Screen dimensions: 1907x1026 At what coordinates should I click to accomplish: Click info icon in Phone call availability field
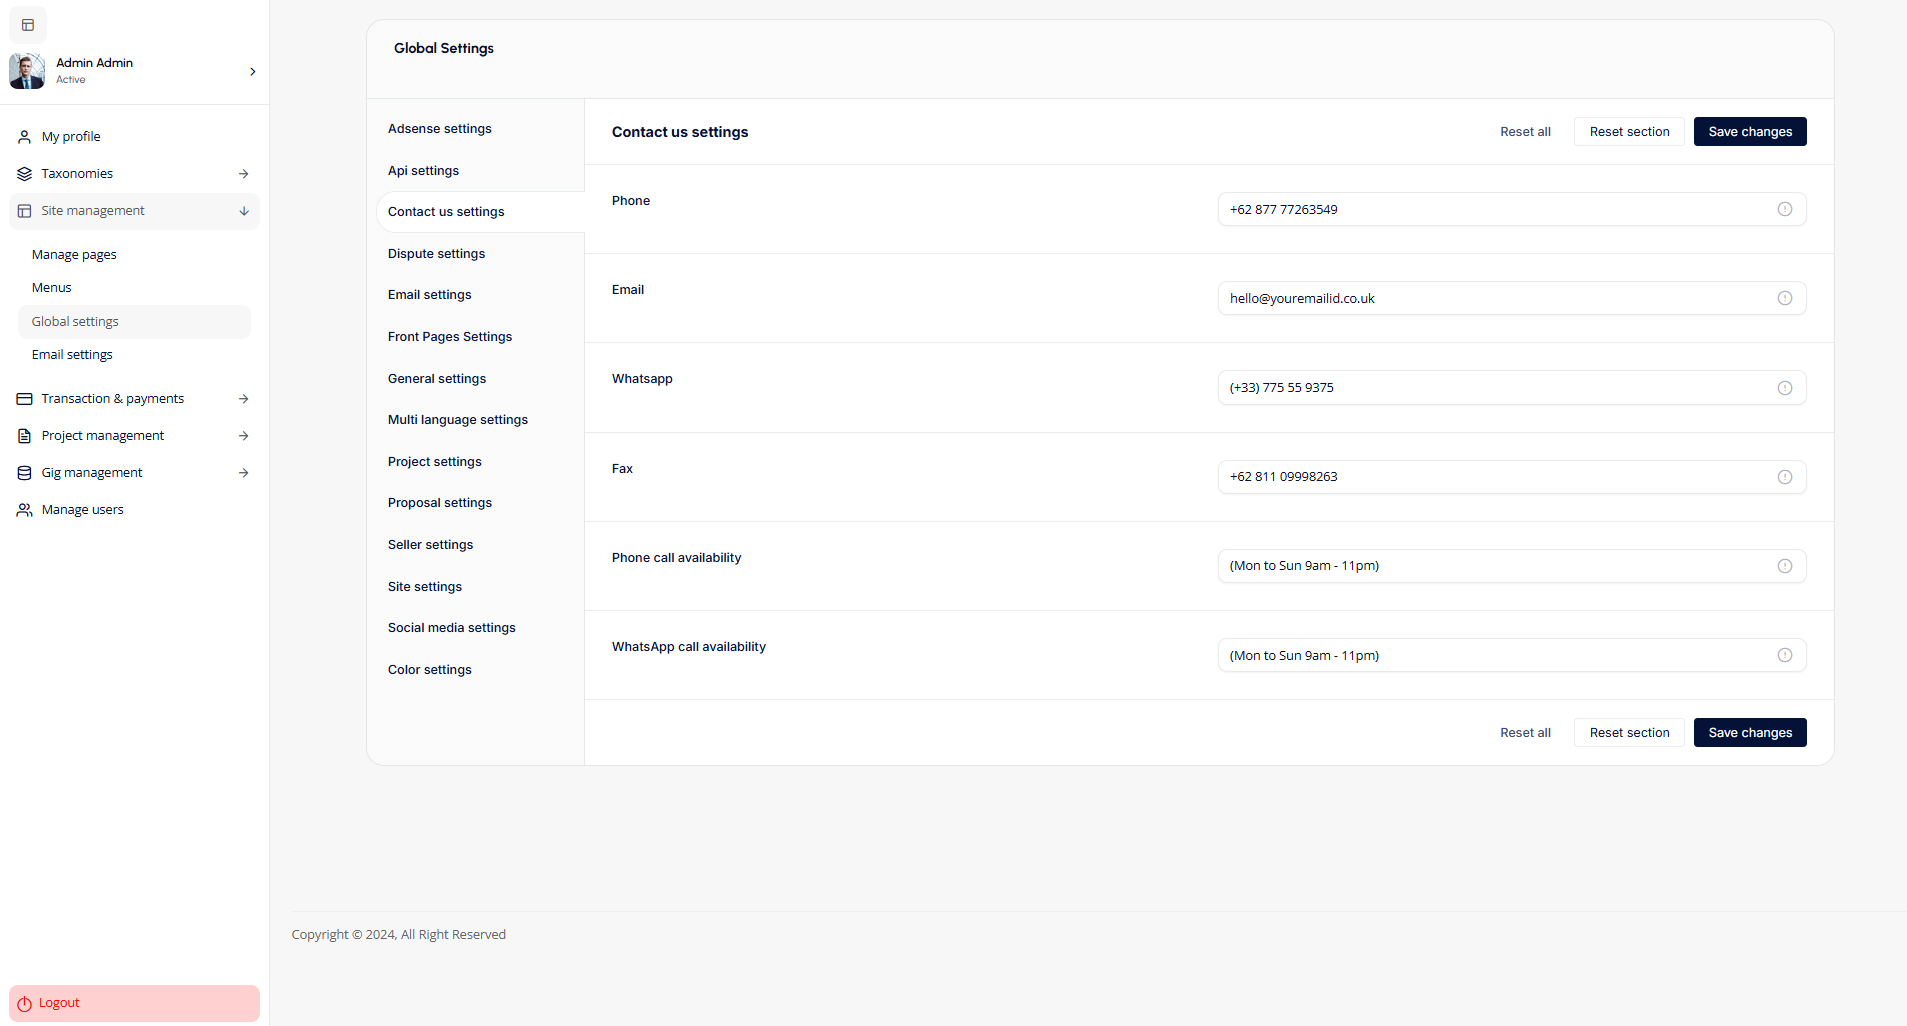coord(1784,566)
